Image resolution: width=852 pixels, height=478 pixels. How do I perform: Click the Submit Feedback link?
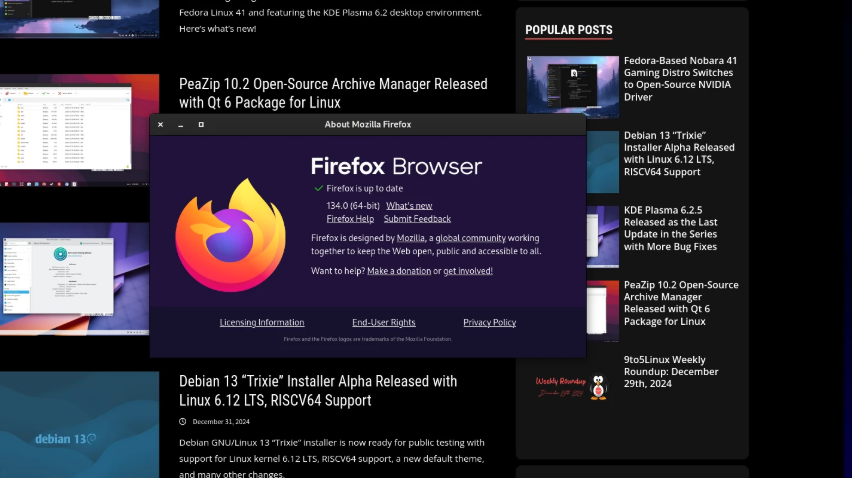tap(417, 219)
